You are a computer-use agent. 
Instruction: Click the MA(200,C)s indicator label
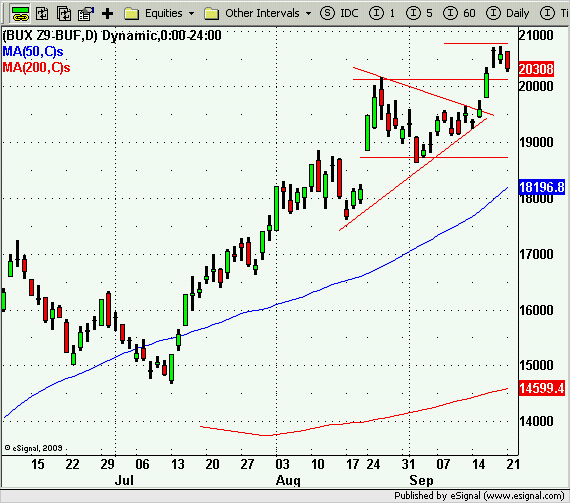pos(36,67)
